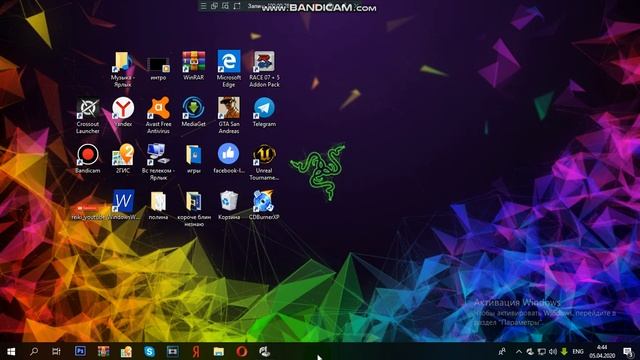Switch input language via ENG indicator
This screenshot has height=360, width=640.
578,351
